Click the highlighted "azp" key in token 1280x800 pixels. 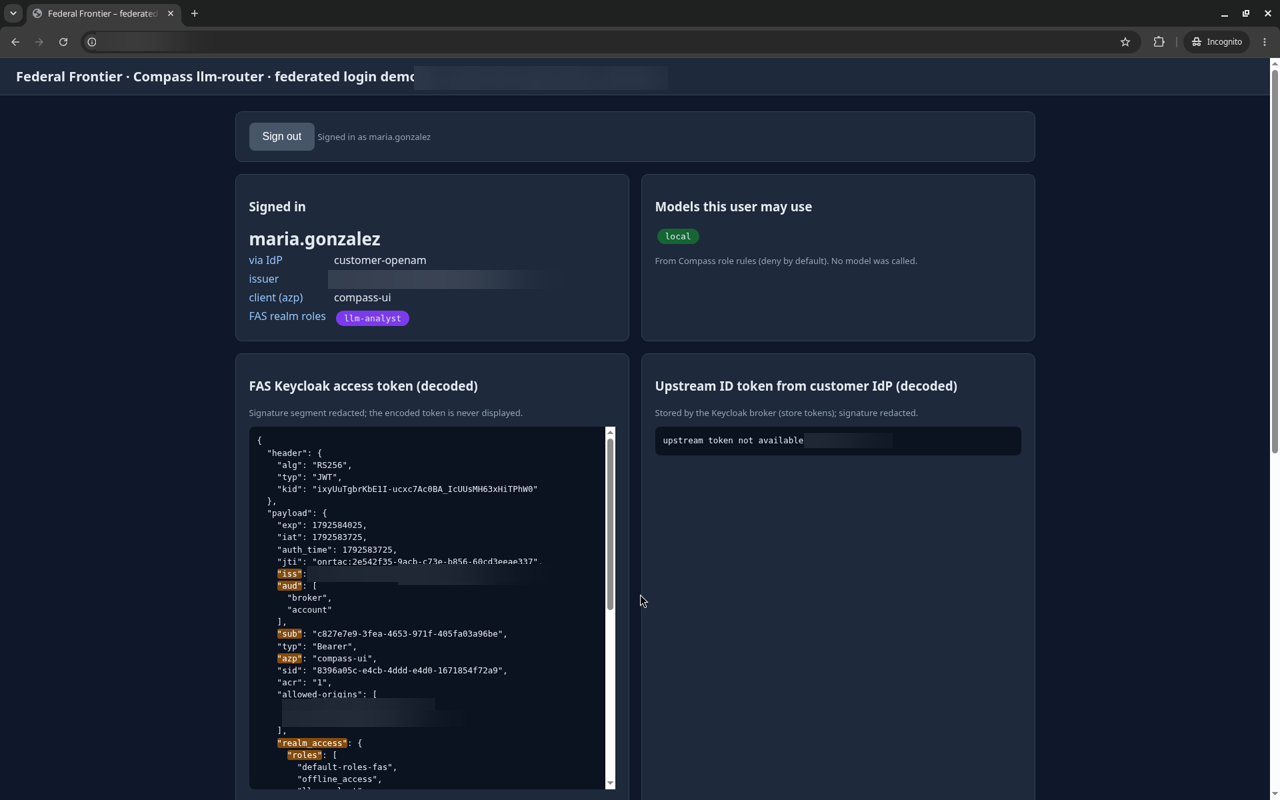[289, 659]
